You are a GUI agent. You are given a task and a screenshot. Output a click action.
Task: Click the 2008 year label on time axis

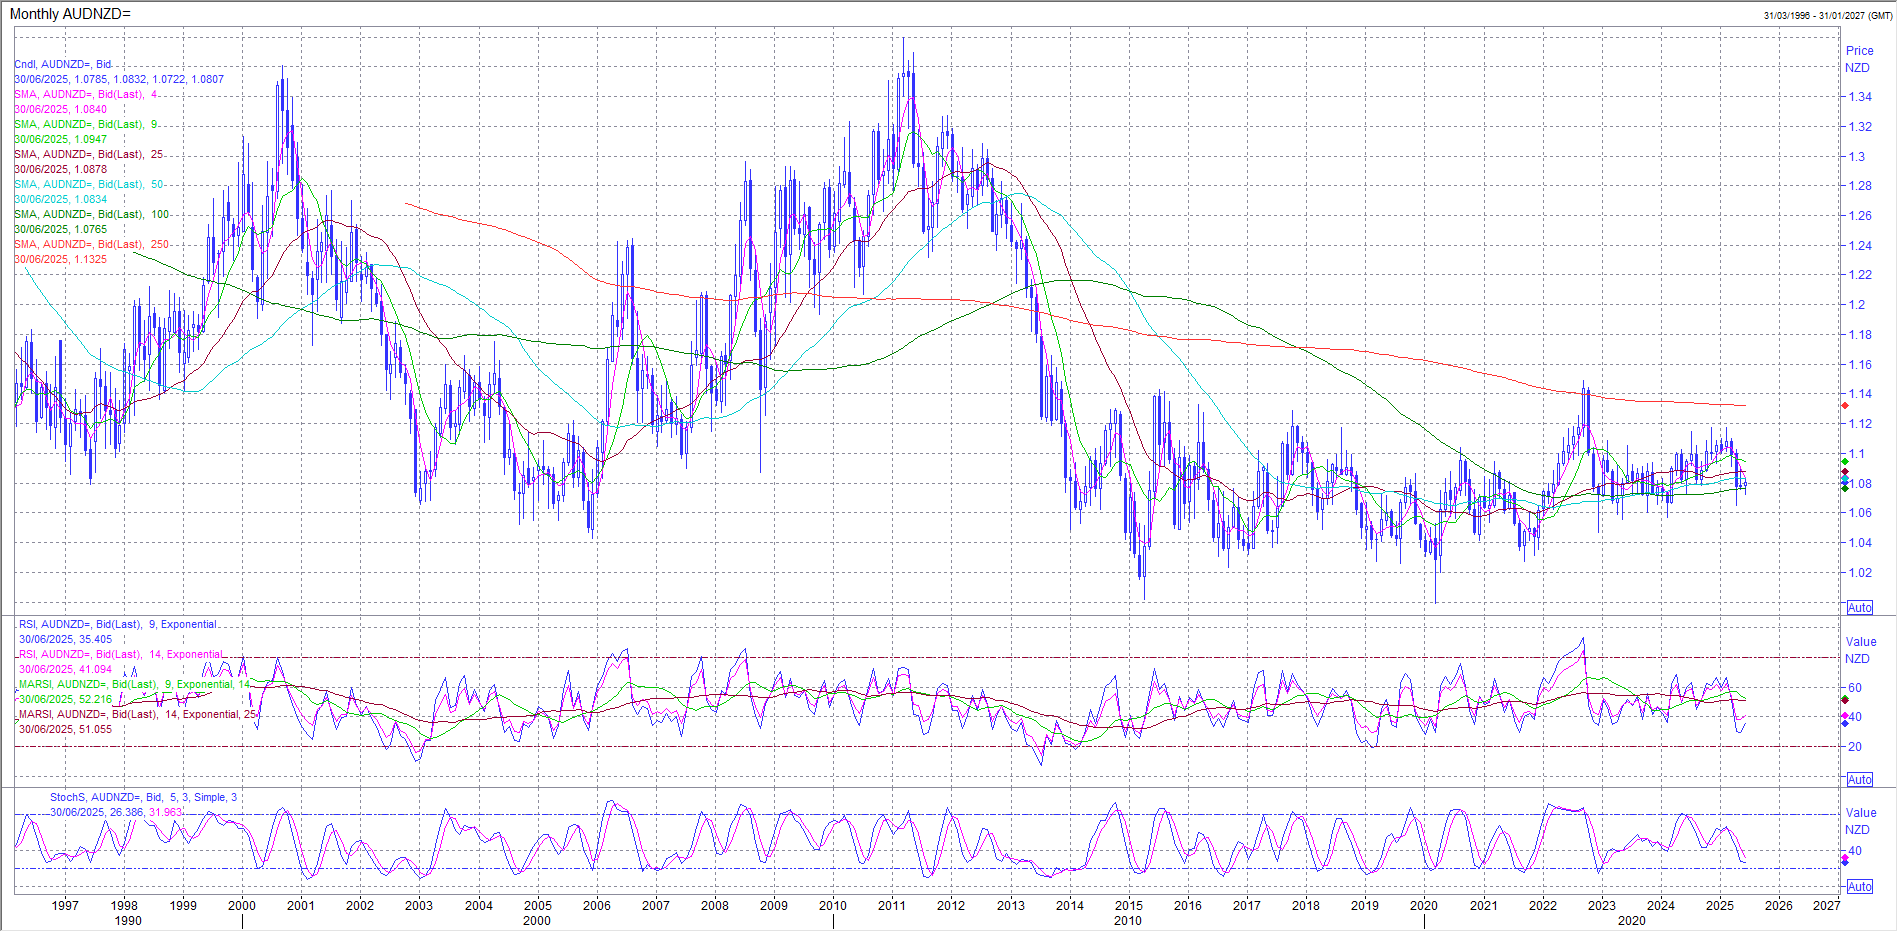[x=715, y=906]
